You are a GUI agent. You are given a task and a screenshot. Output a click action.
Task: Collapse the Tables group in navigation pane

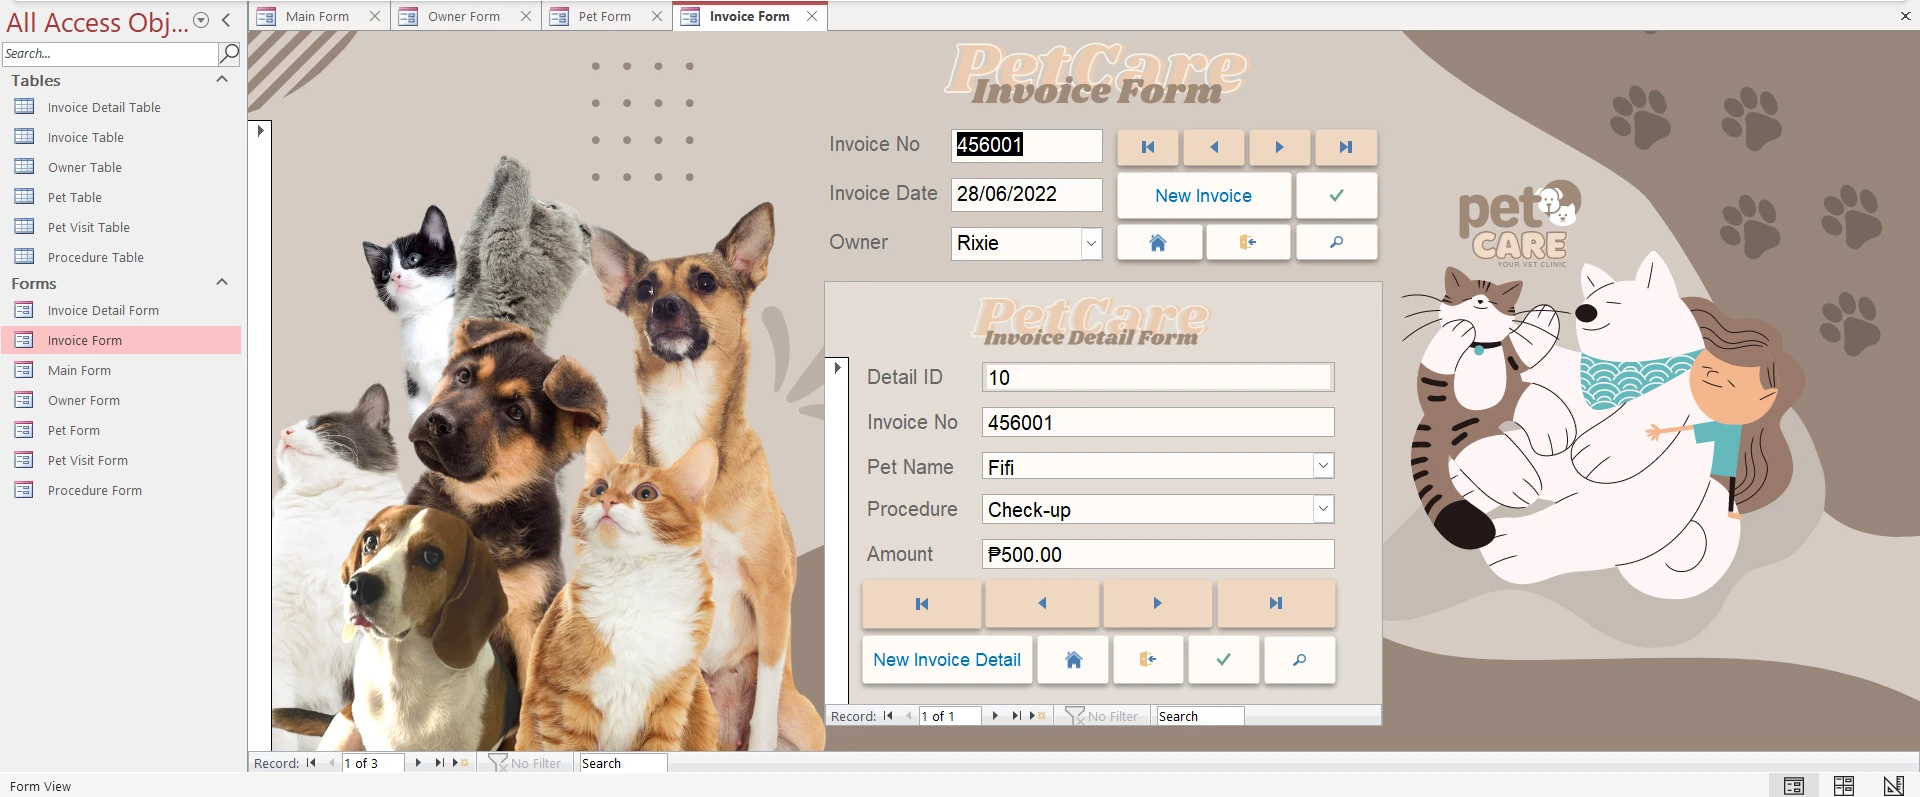(x=222, y=80)
